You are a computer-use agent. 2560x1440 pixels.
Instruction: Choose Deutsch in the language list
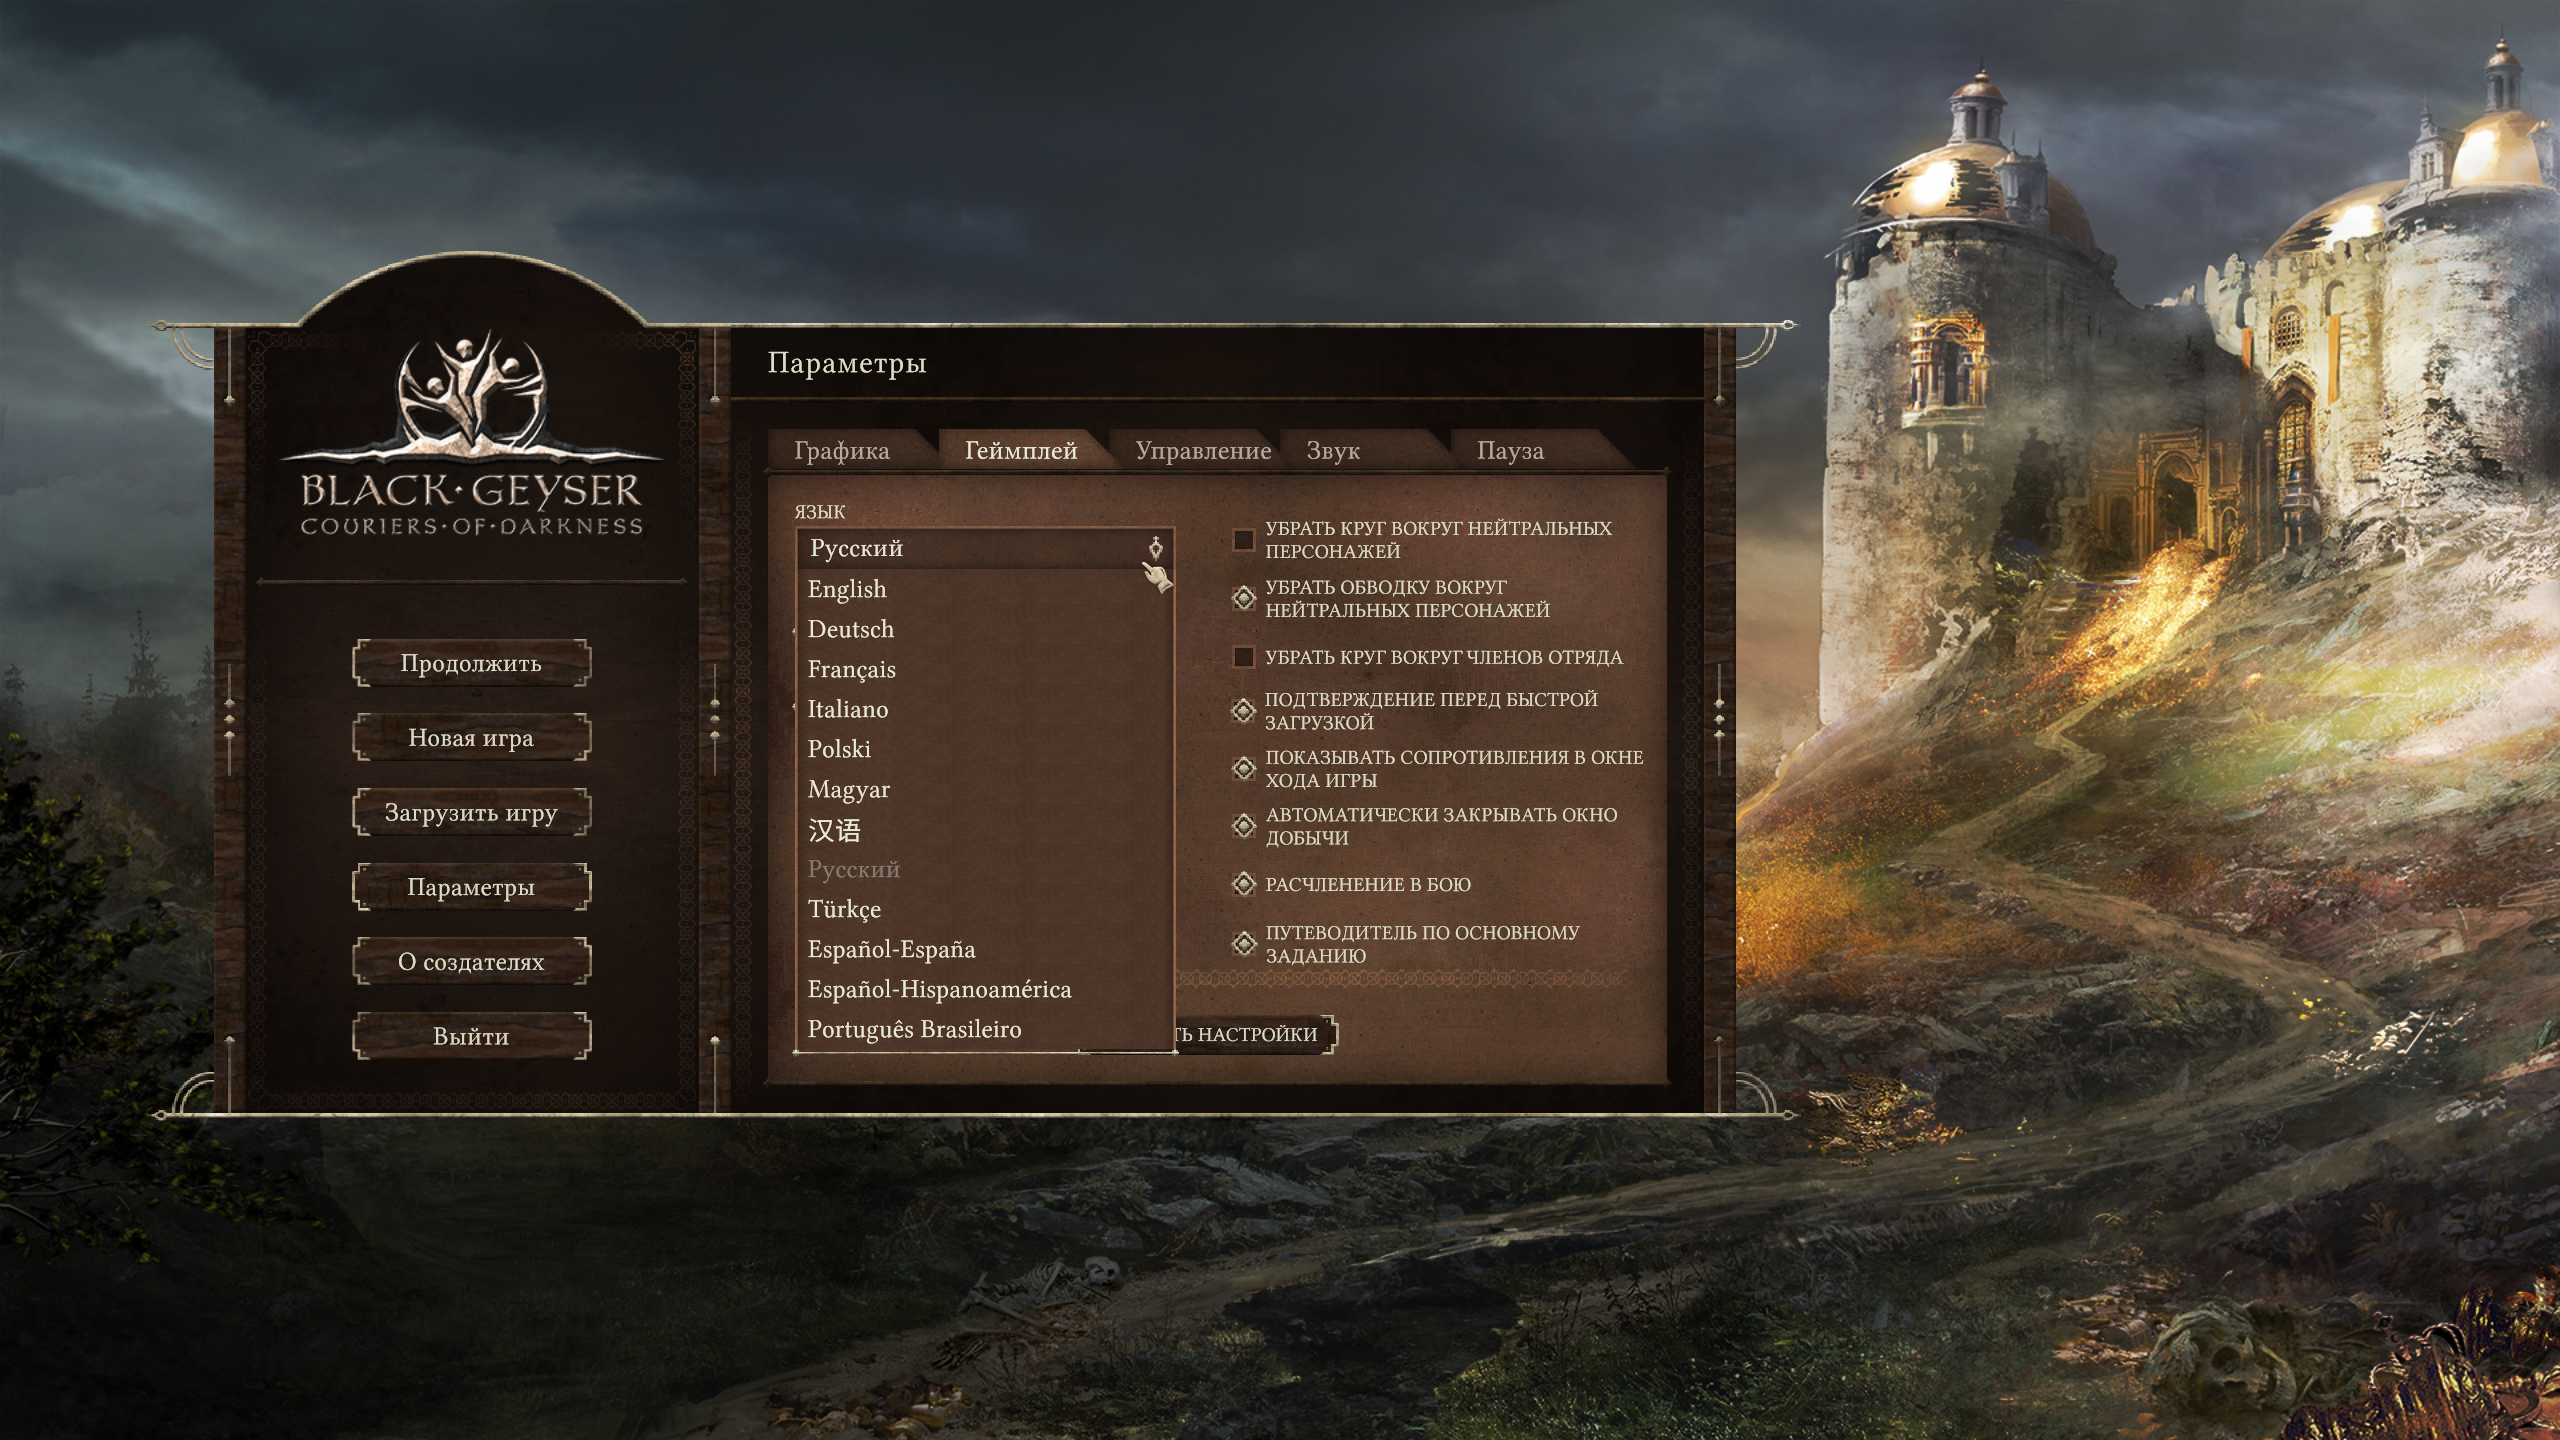click(x=984, y=629)
